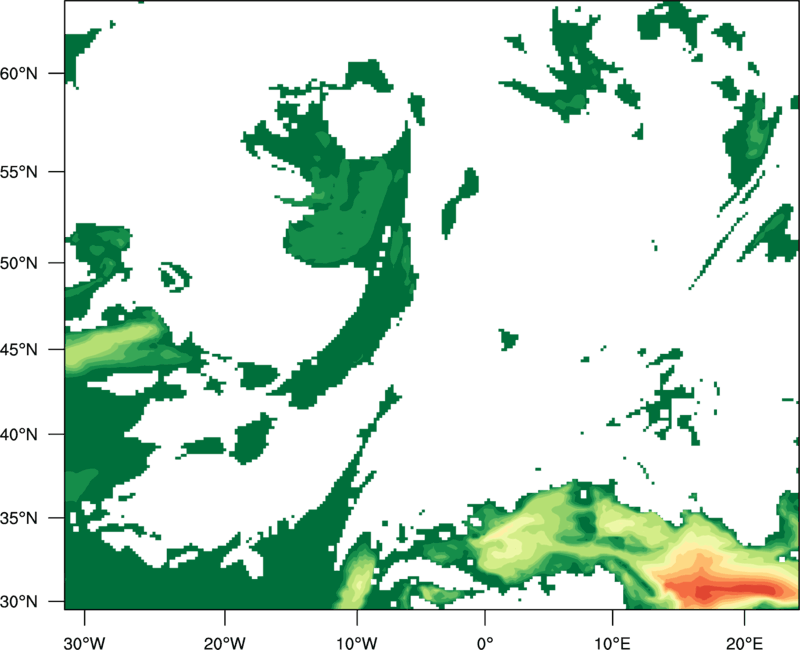Click the 10°W longitude label
The height and width of the screenshot is (650, 800).
357,643
